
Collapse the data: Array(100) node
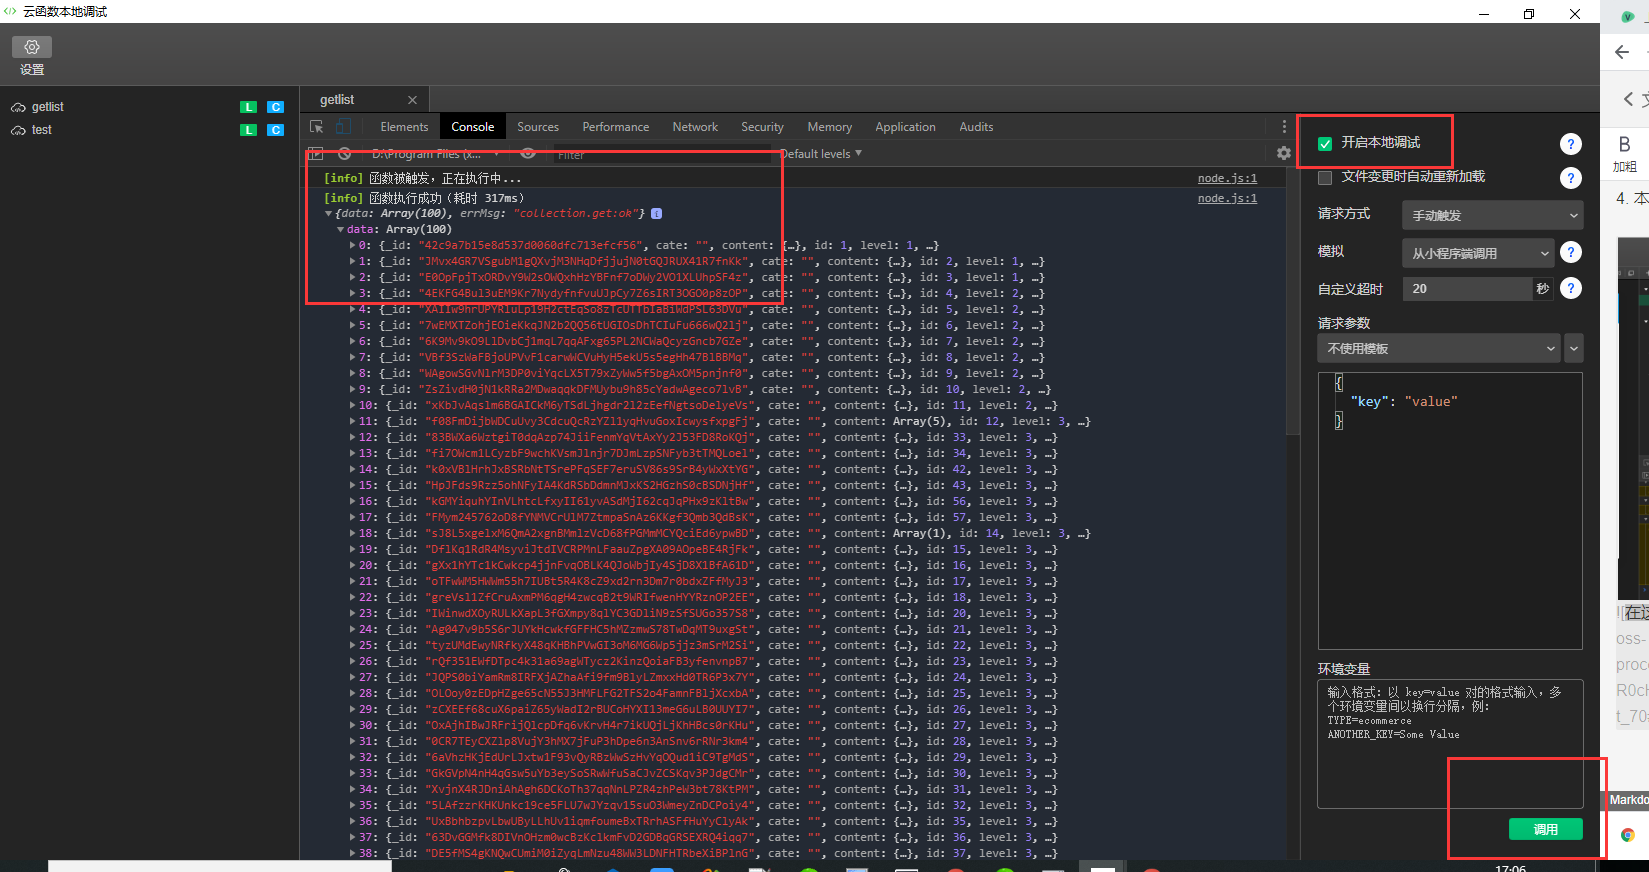[x=340, y=230]
